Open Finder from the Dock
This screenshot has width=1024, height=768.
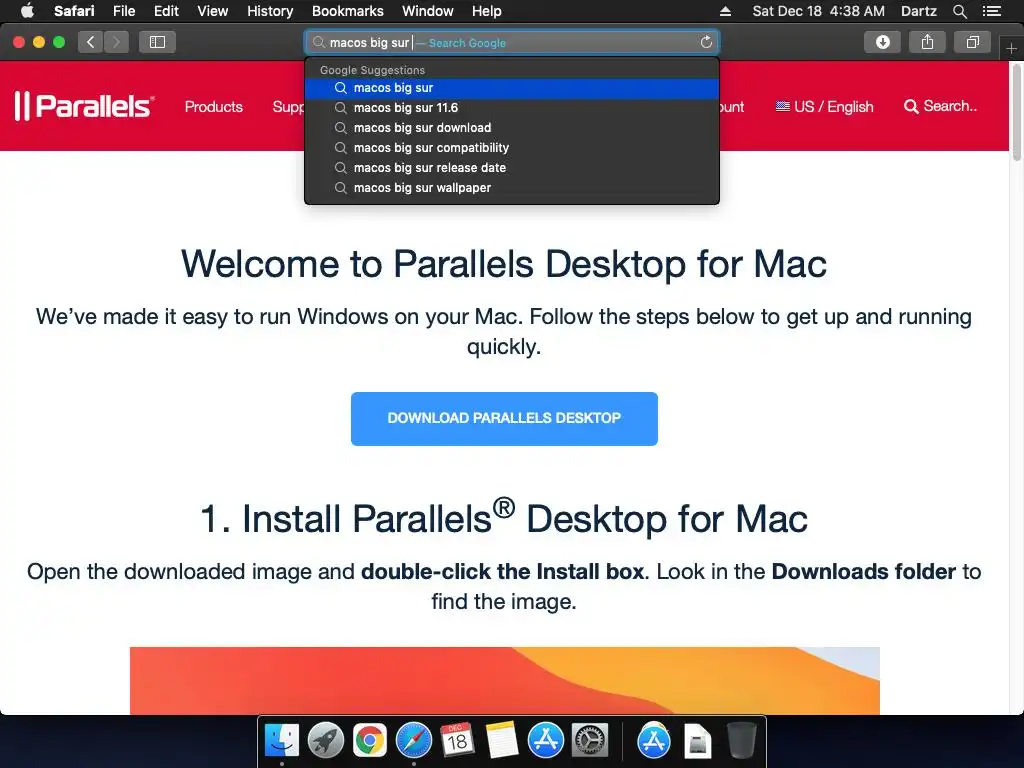pos(281,741)
